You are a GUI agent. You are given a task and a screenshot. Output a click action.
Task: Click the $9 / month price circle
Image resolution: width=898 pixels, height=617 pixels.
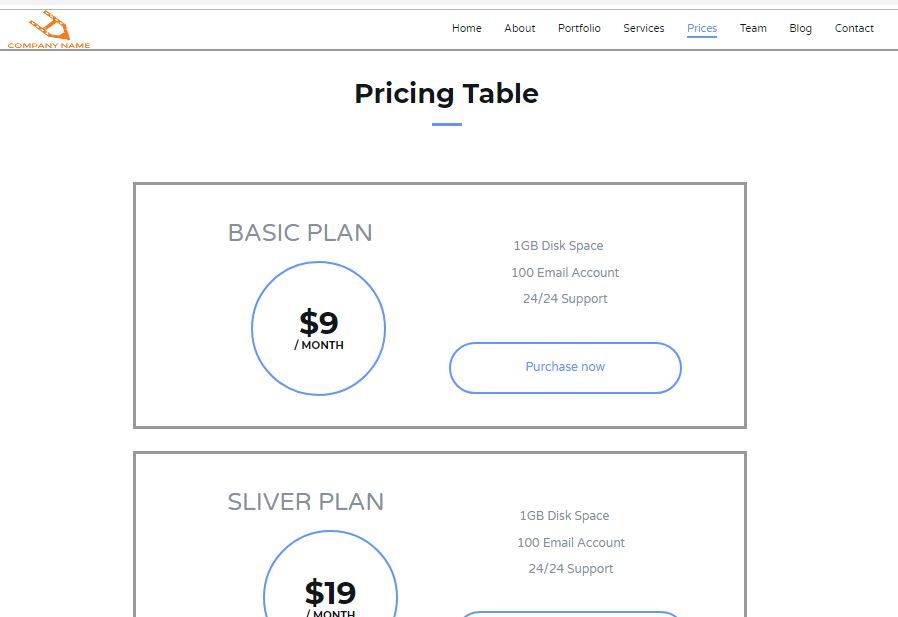coord(318,328)
